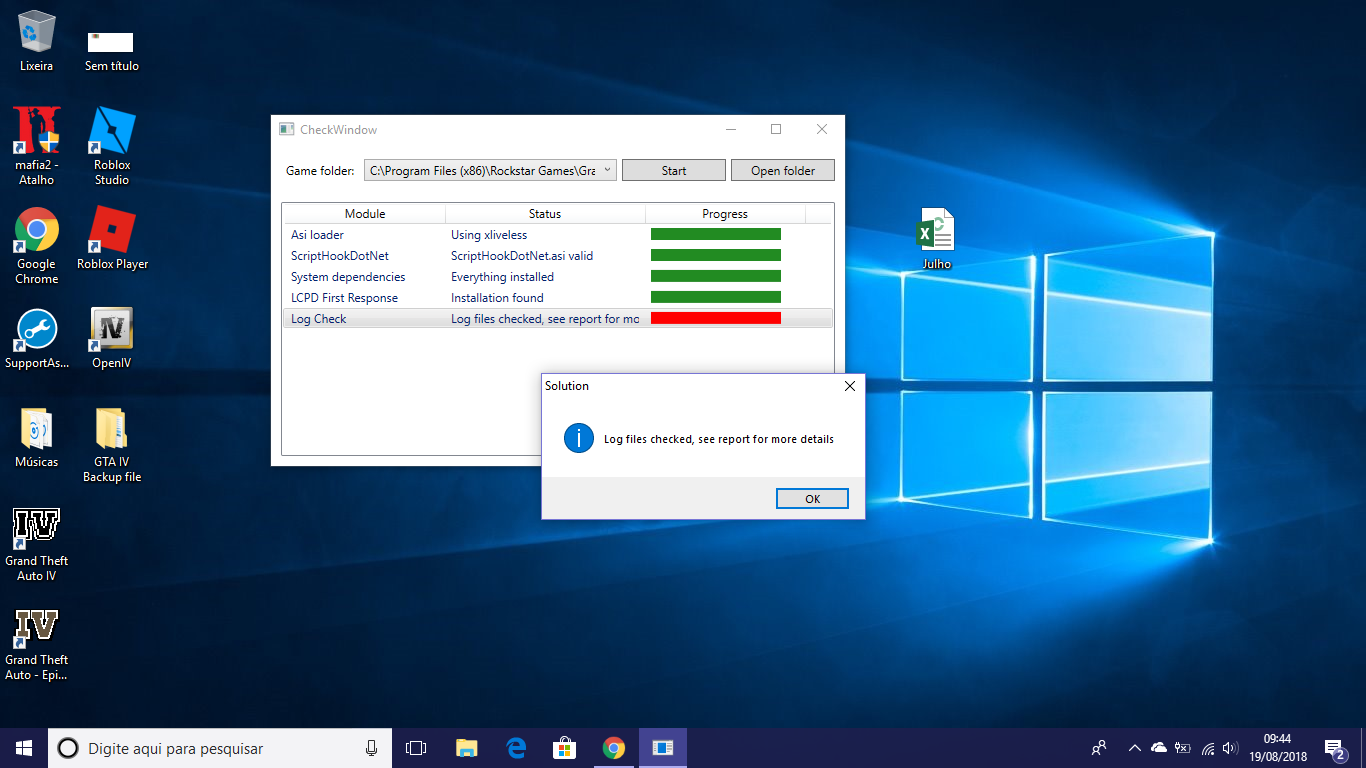Viewport: 1366px width, 768px height.
Task: Click the Module column header
Action: pyautogui.click(x=365, y=214)
